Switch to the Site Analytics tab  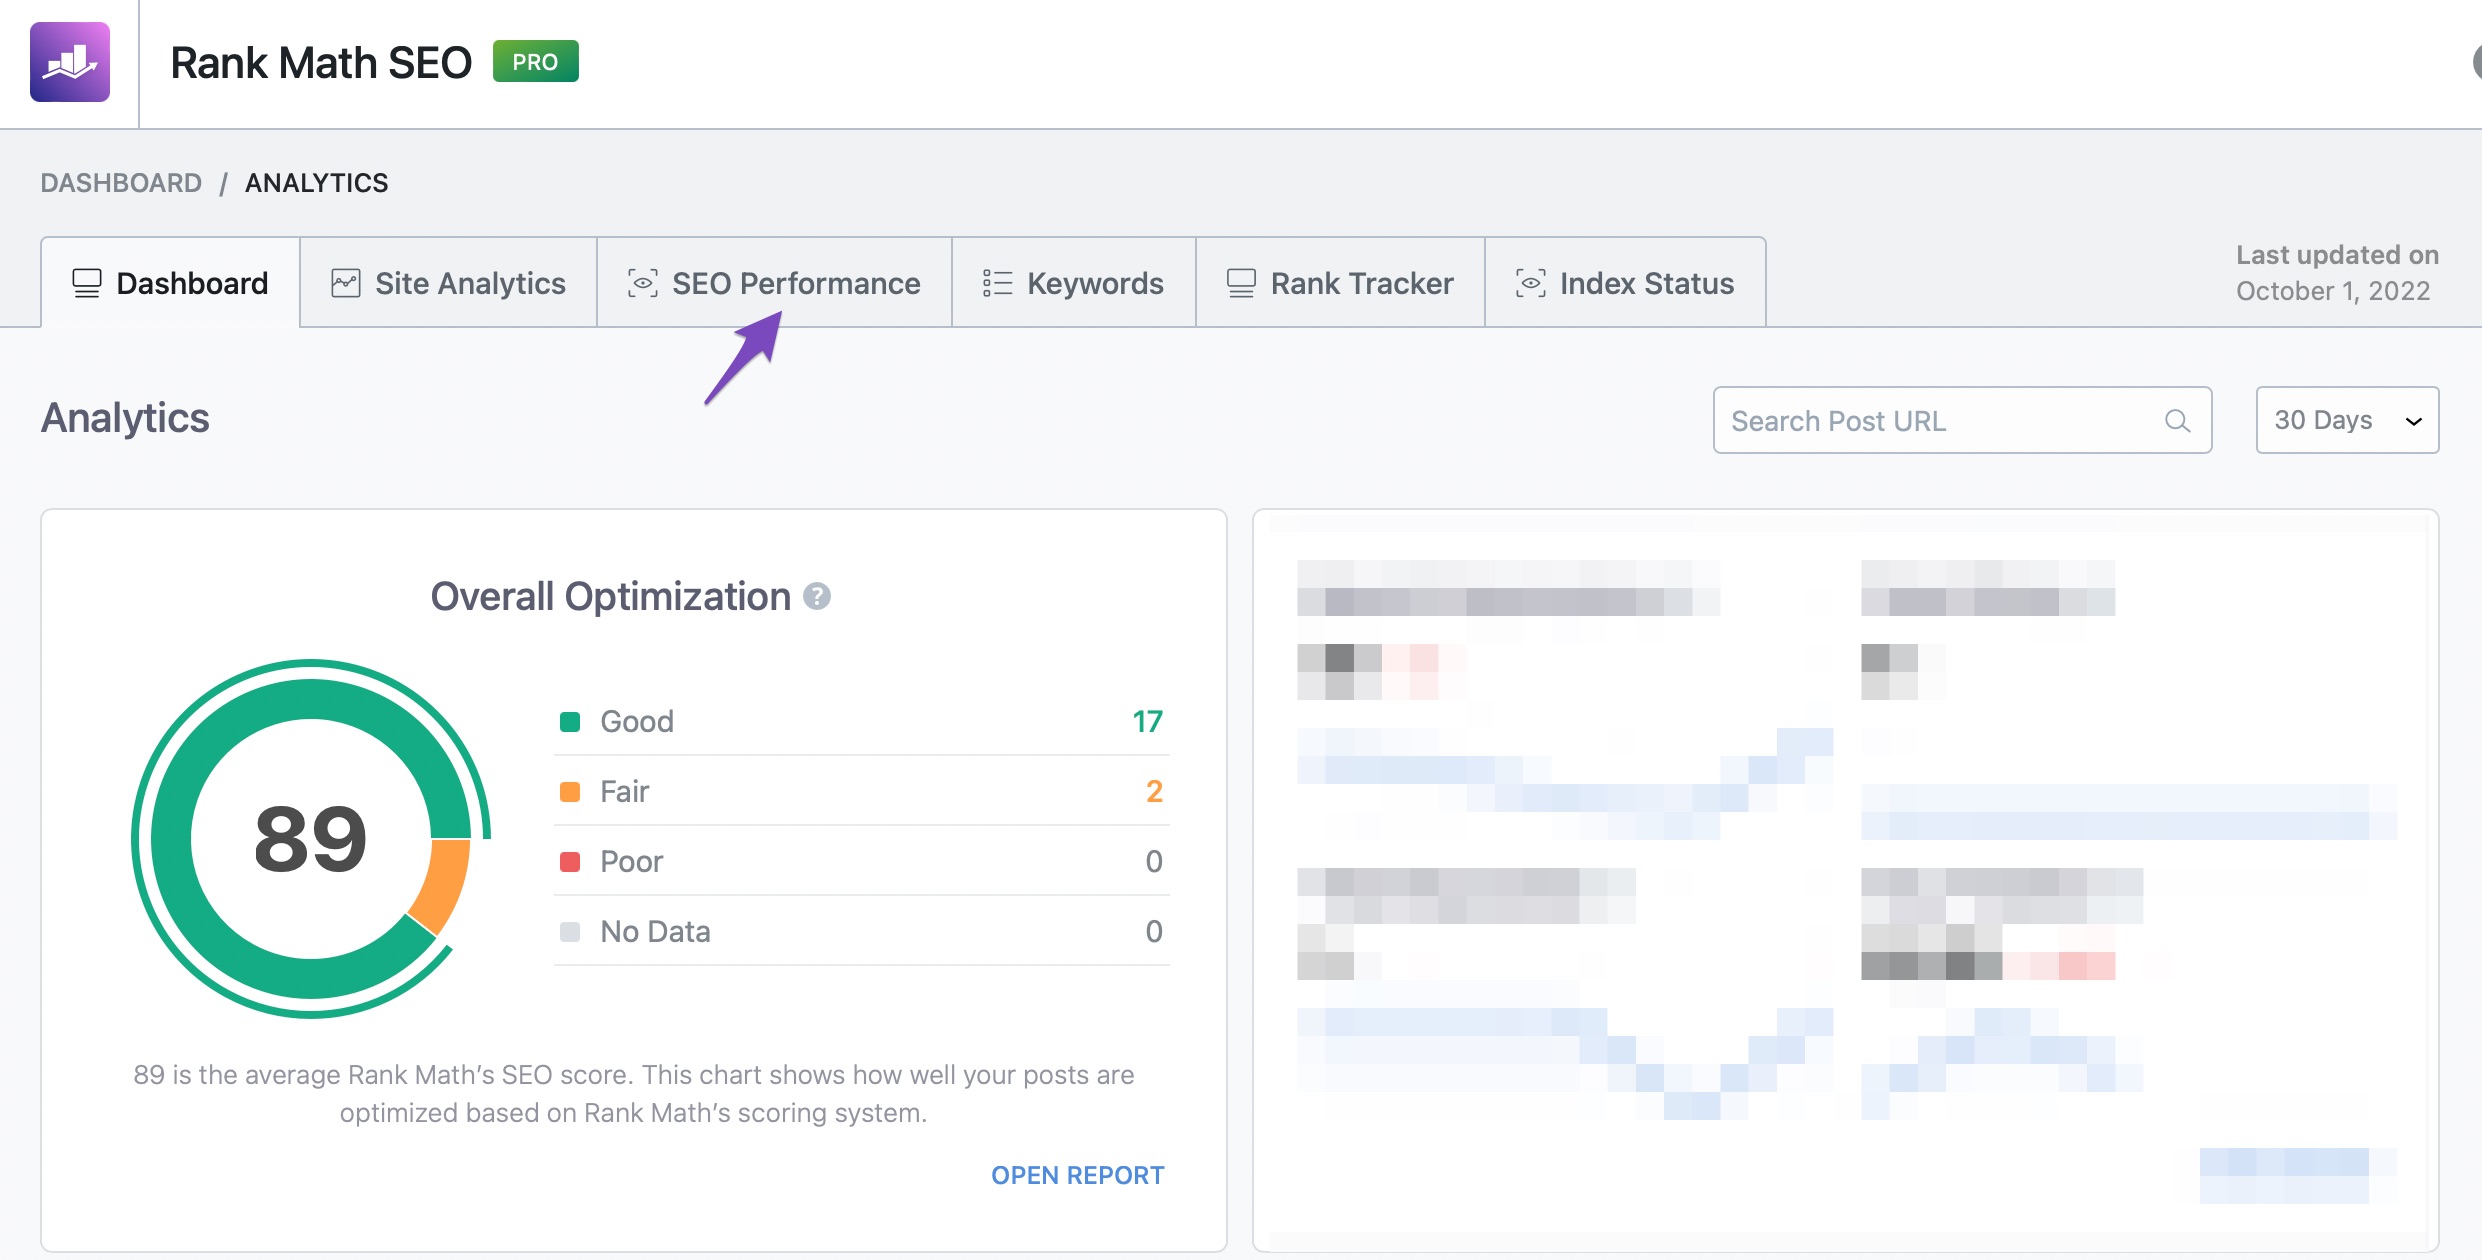[x=448, y=283]
